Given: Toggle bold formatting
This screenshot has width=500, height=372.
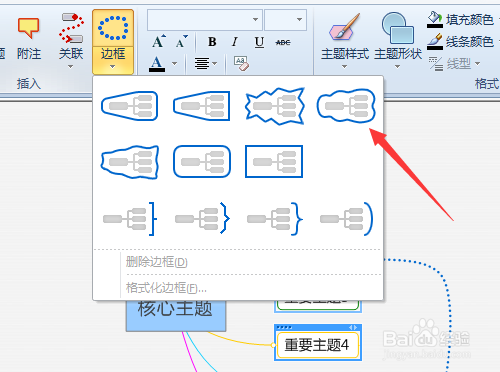Looking at the screenshot, I should coord(212,42).
